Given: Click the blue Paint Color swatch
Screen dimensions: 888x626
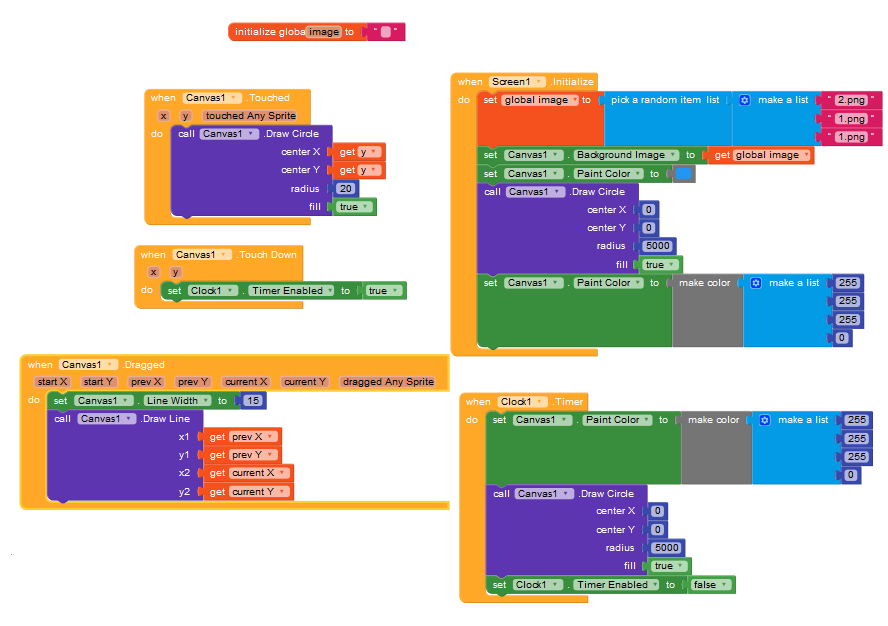Looking at the screenshot, I should tap(684, 174).
